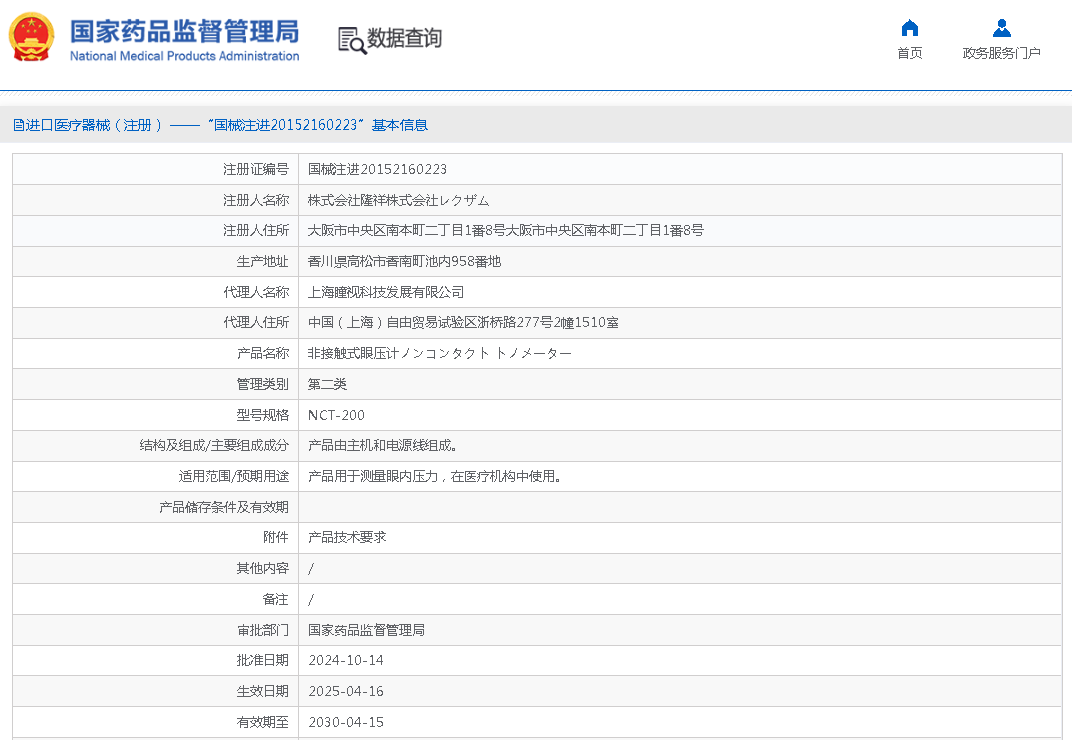Select approving department 国家药品监督管理局 value

click(366, 630)
